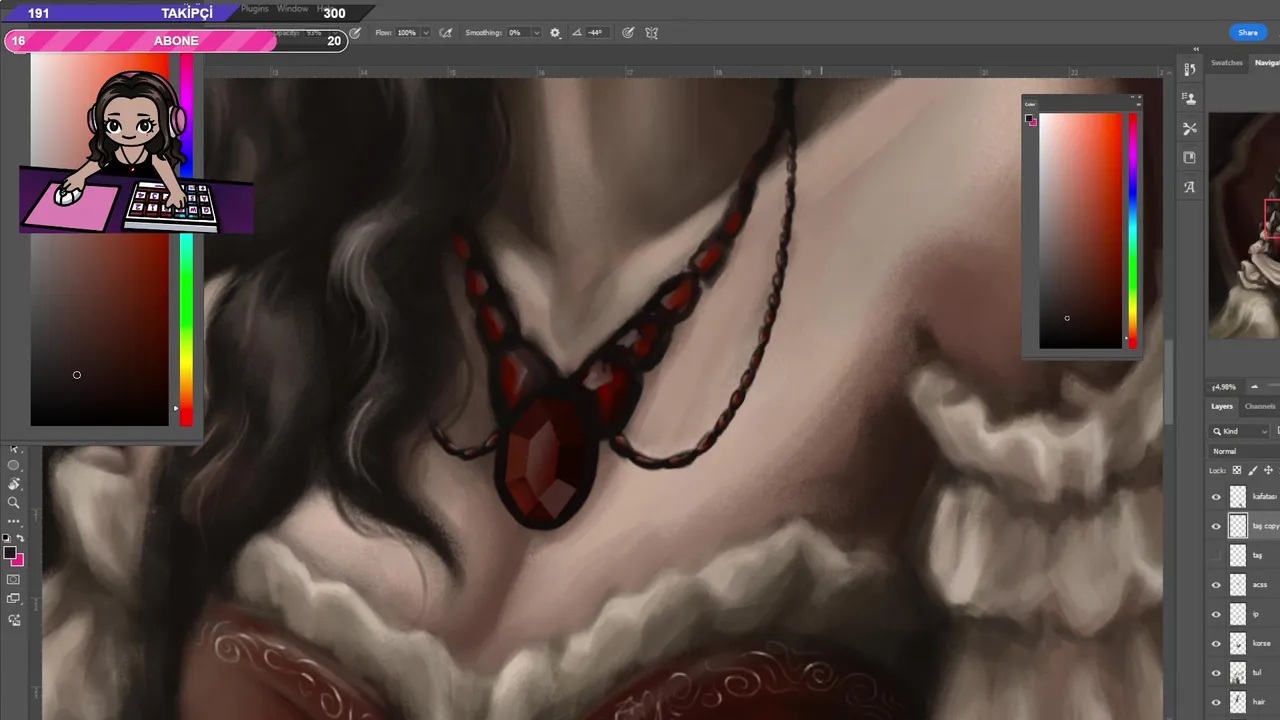Screen dimensions: 1280x720
Task: Hide the hair layer
Action: tap(1216, 702)
